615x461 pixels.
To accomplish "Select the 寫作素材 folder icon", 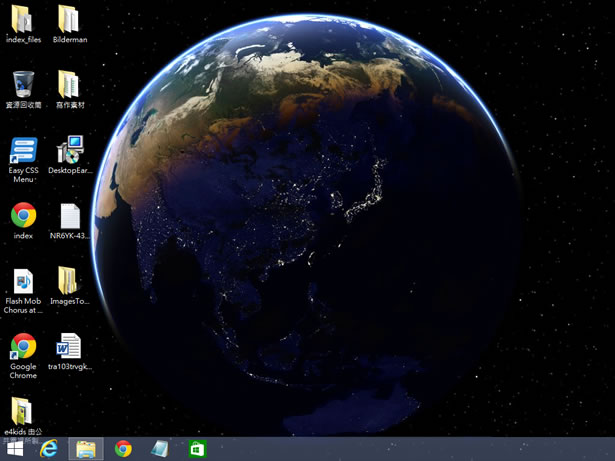I will pos(69,84).
